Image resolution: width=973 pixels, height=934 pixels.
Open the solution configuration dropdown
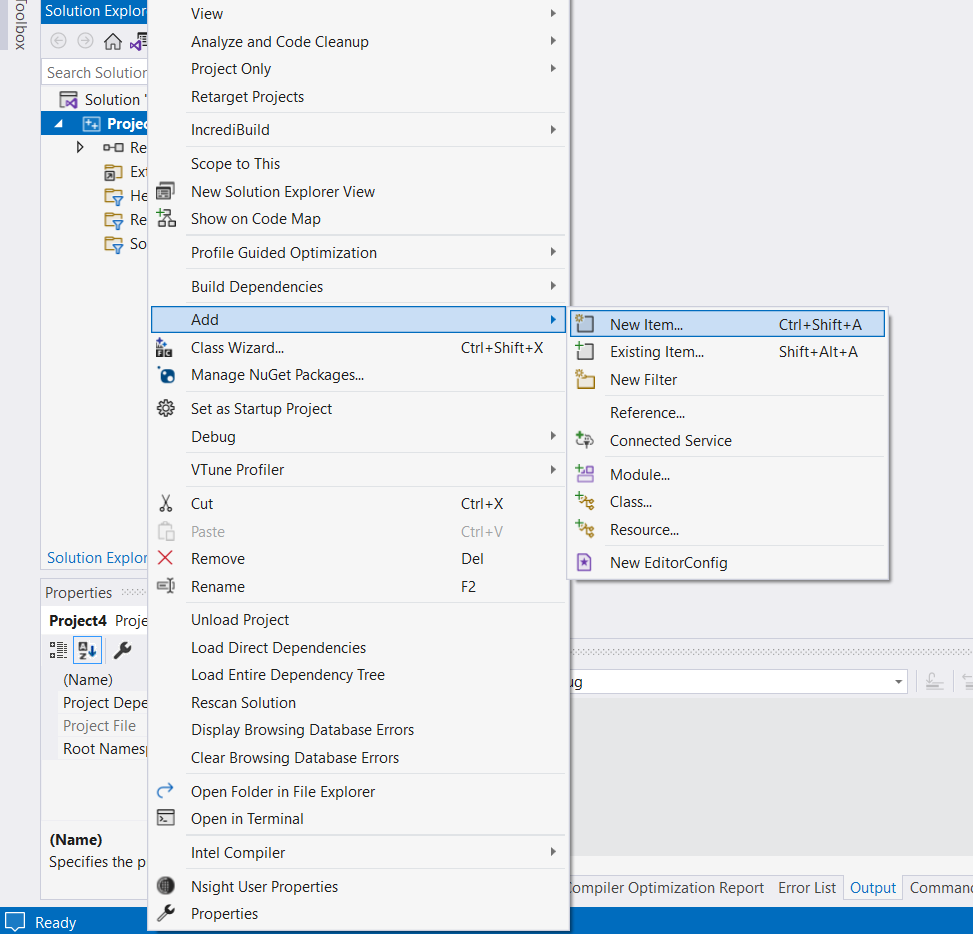coord(899,681)
